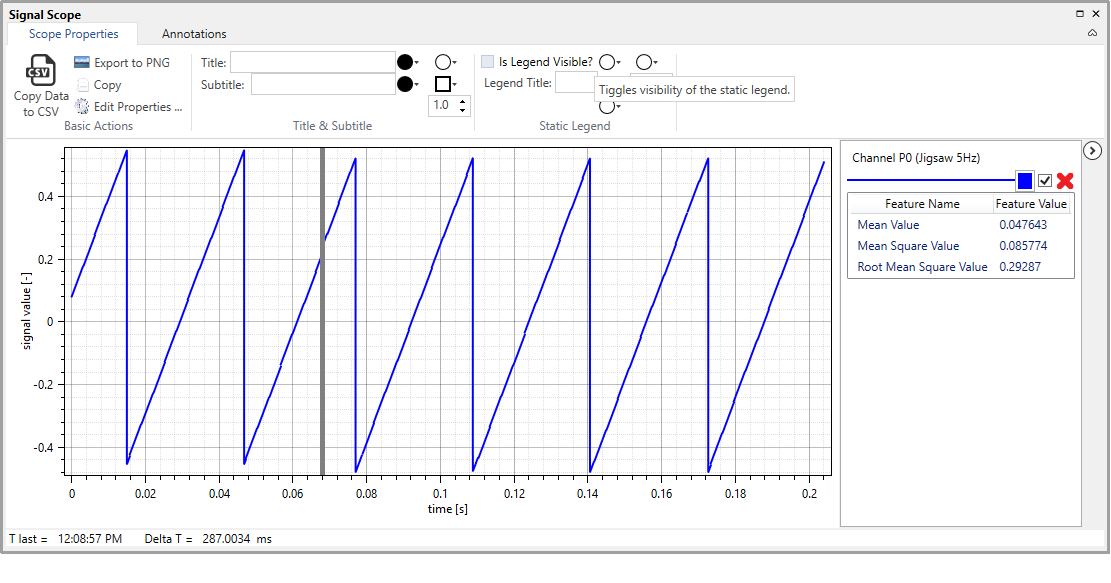Click the Copy Data to CSV icon
This screenshot has height=583, width=1111.
click(x=41, y=72)
